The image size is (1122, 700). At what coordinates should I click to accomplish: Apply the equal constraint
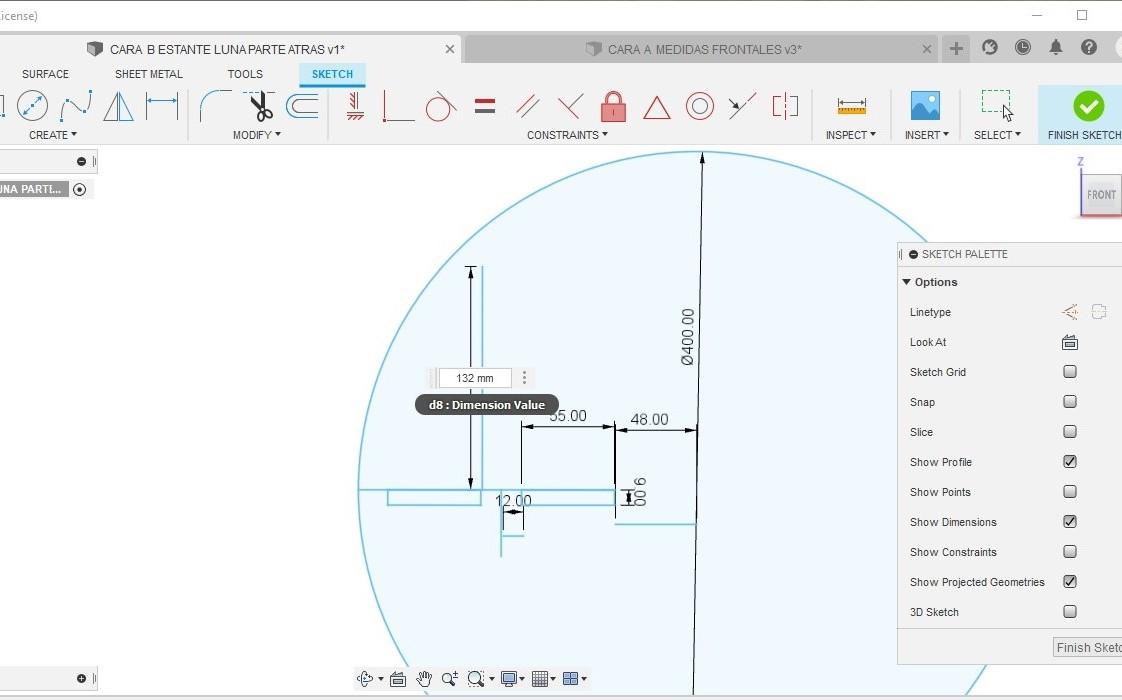point(484,106)
